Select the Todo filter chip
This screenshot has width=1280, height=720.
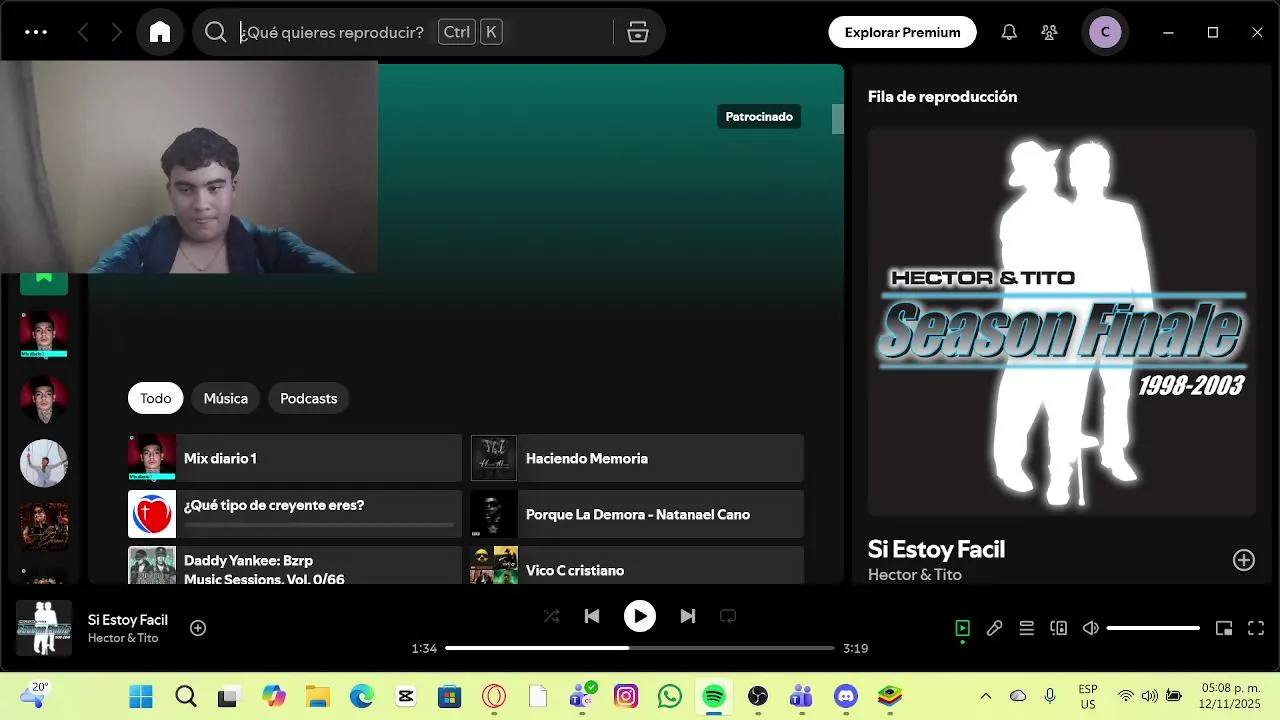tap(155, 398)
